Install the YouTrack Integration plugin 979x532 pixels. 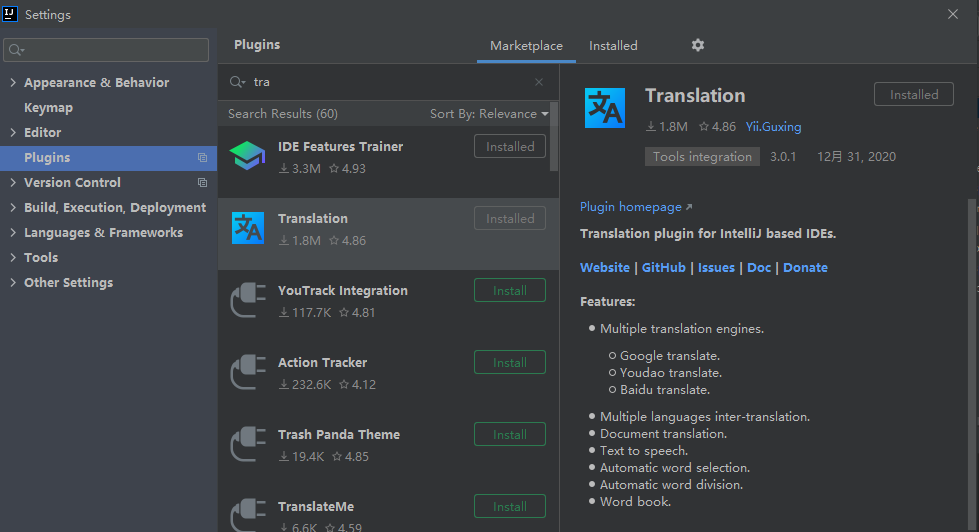[509, 291]
